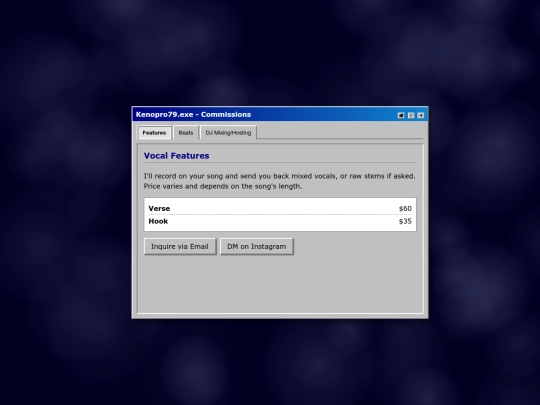Select the DJ Mixing/Hosting tab

(228, 133)
